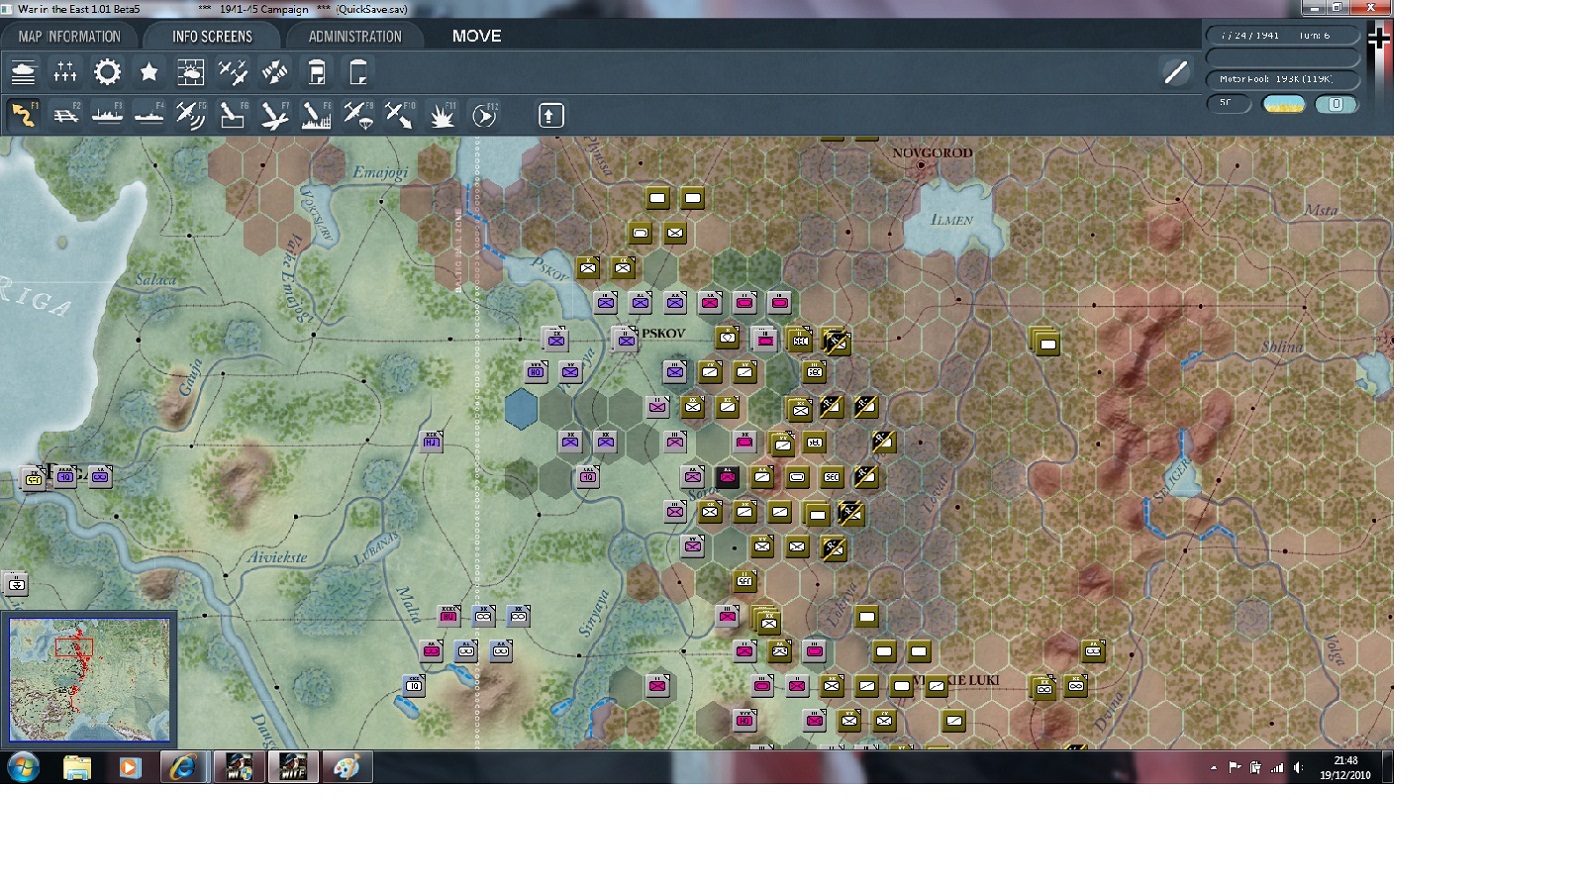This screenshot has width=1584, height=891.
Task: Open the production gear icon
Action: pos(107,72)
